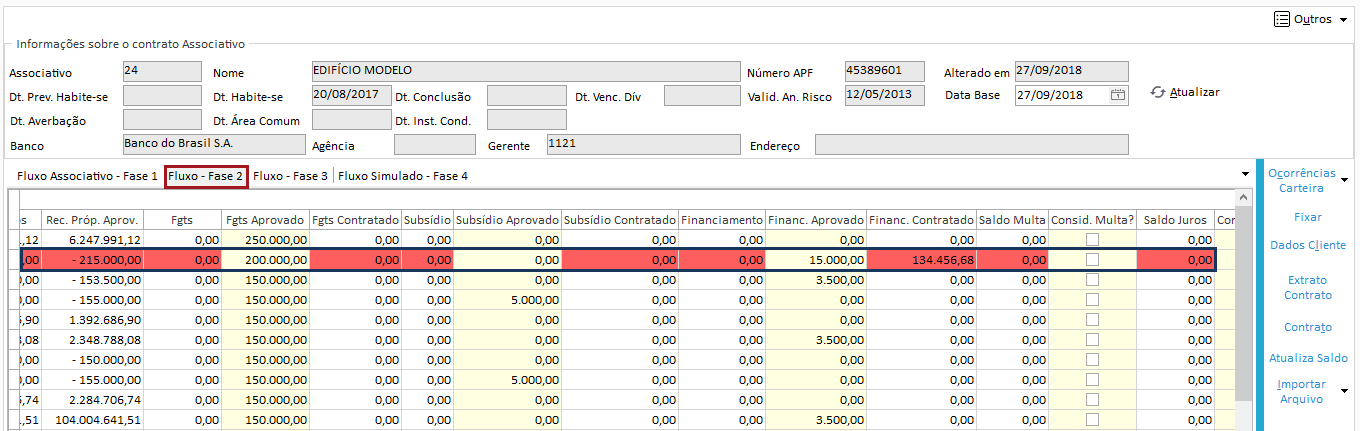Viewport: 1360px width, 431px height.
Task: Expand Ocorrências Carteira dropdown arrow
Action: coord(1345,180)
